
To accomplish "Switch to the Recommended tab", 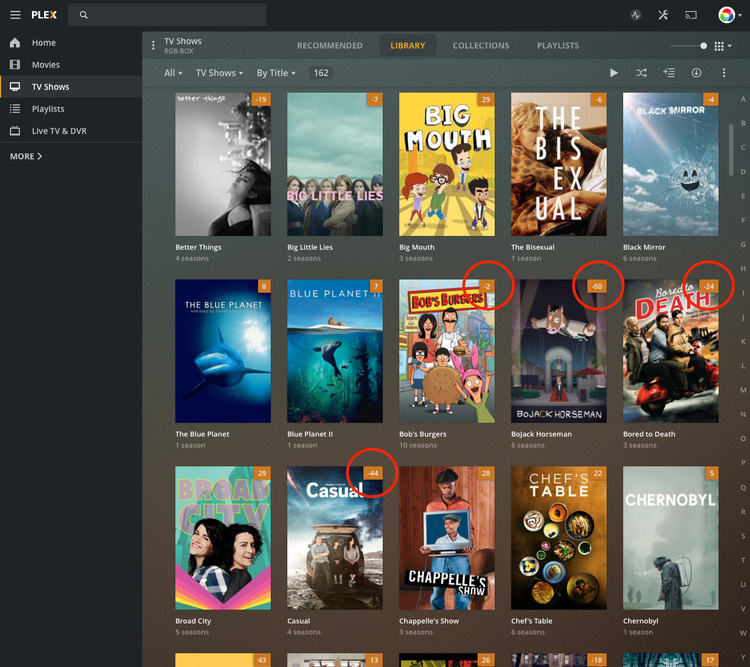I will coord(330,45).
